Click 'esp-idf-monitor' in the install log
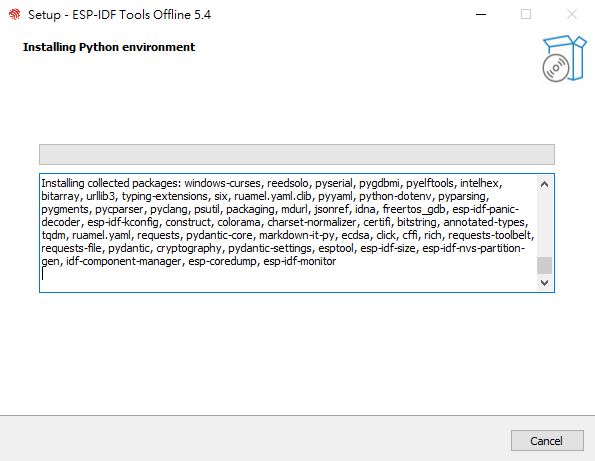 point(299,261)
